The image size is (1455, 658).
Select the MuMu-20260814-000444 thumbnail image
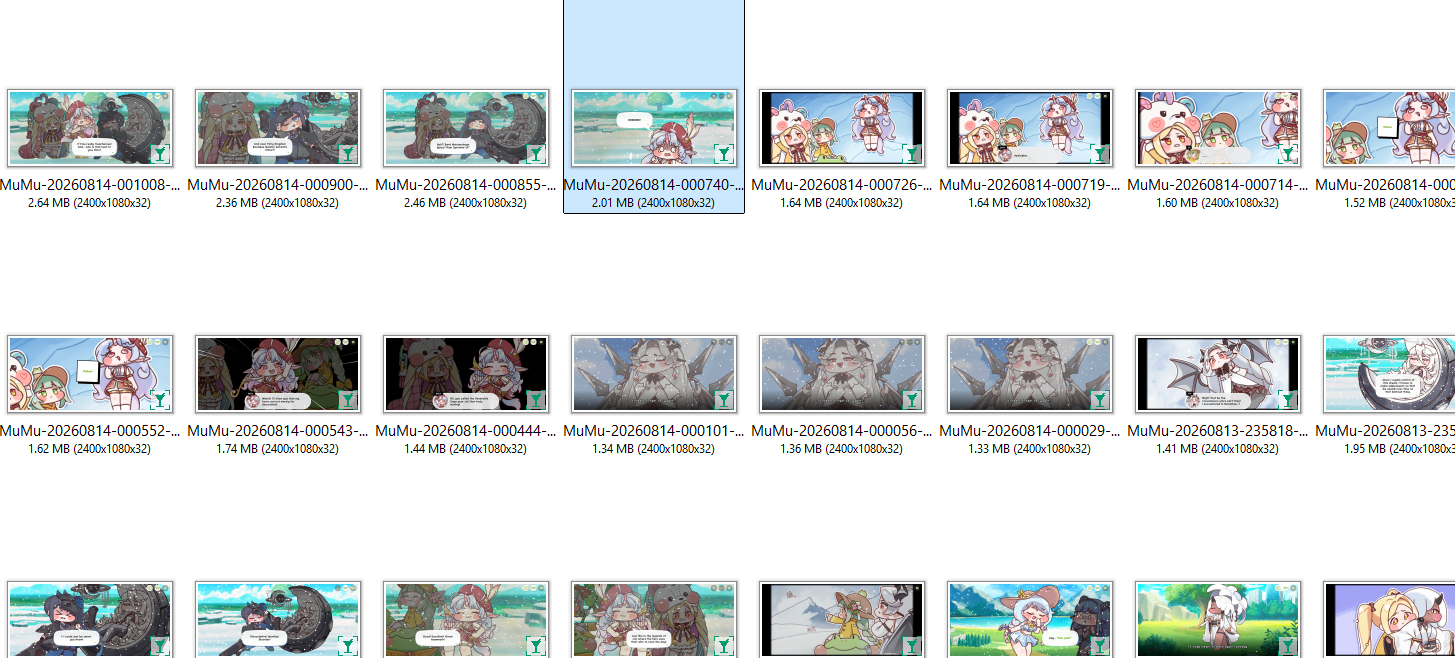pyautogui.click(x=466, y=374)
